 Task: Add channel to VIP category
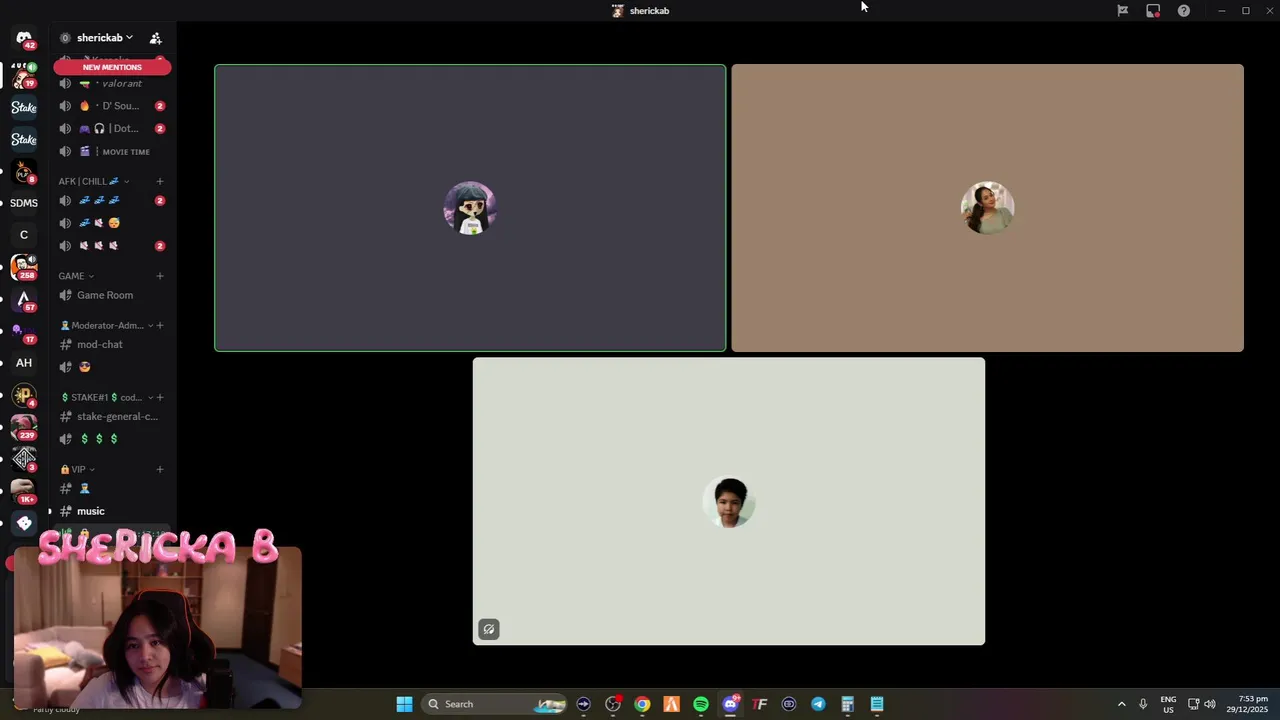(159, 469)
